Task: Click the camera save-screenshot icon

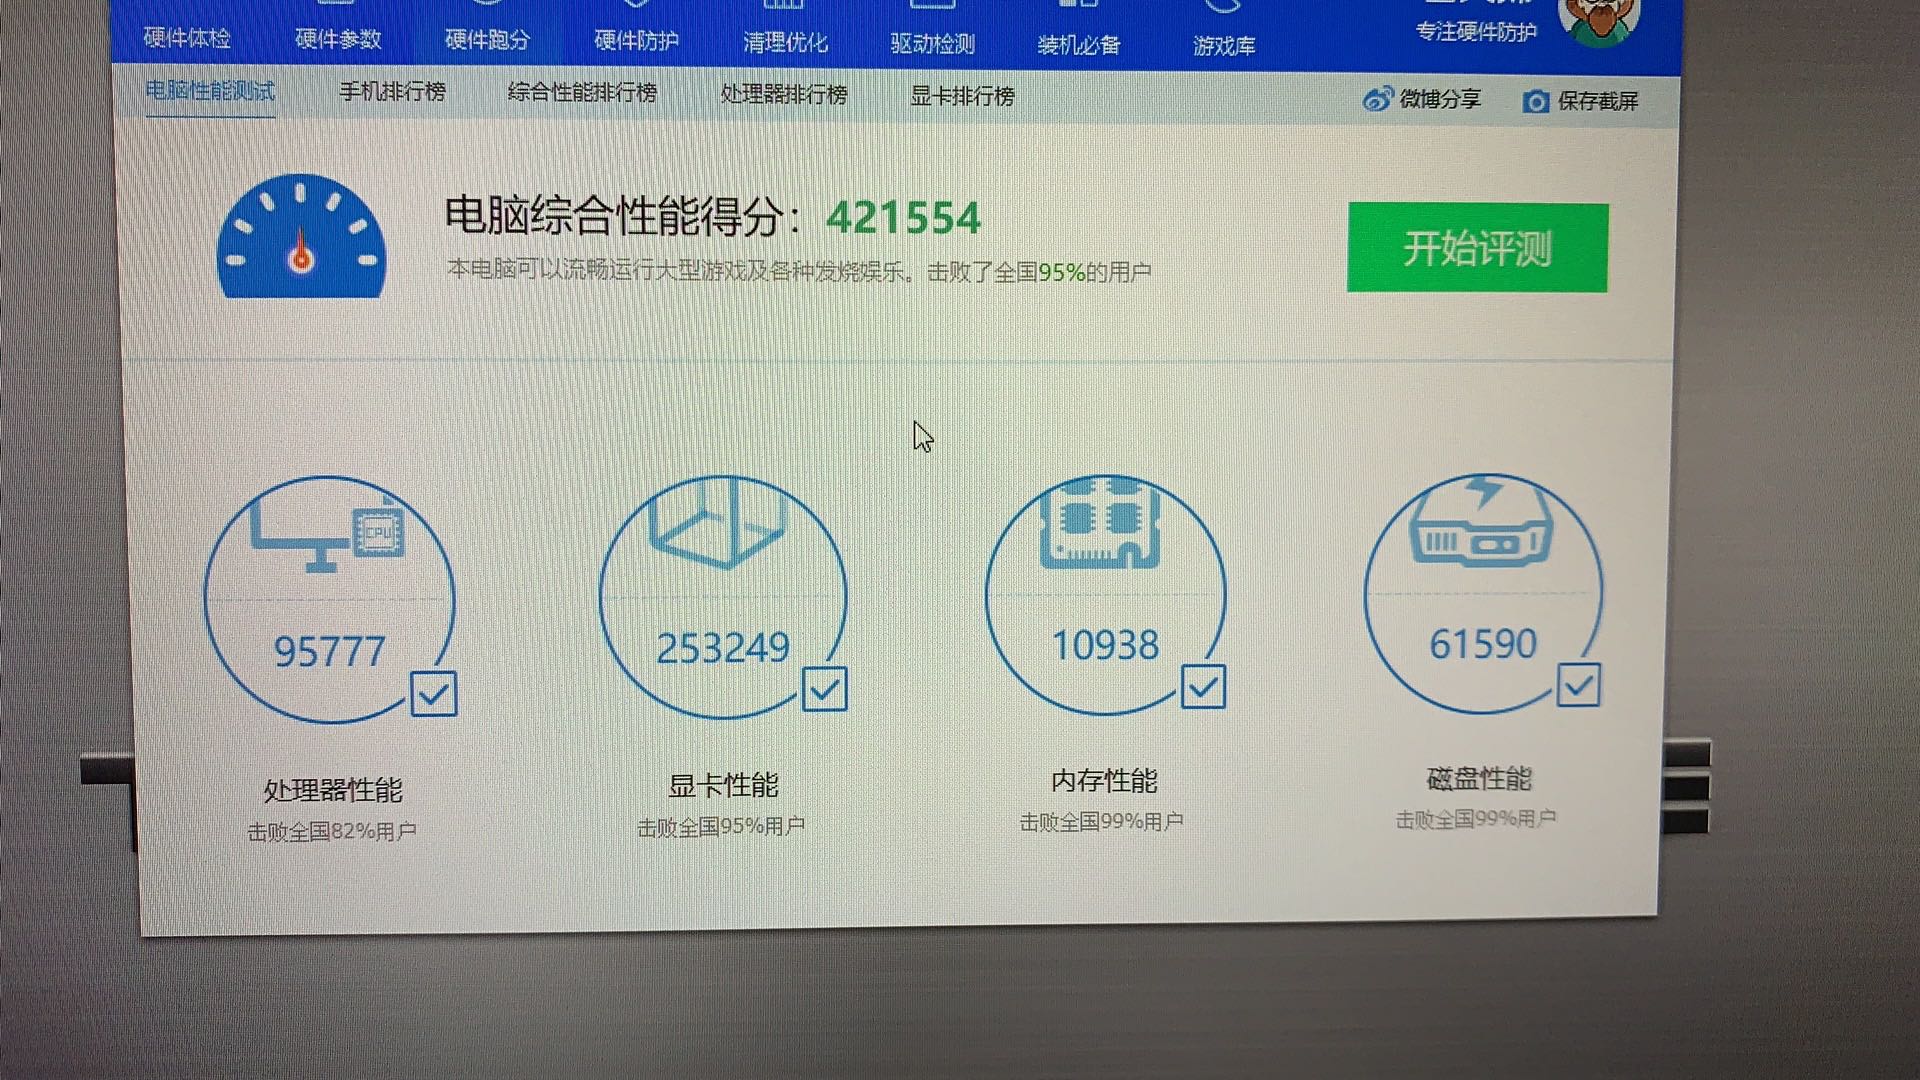Action: coord(1535,101)
